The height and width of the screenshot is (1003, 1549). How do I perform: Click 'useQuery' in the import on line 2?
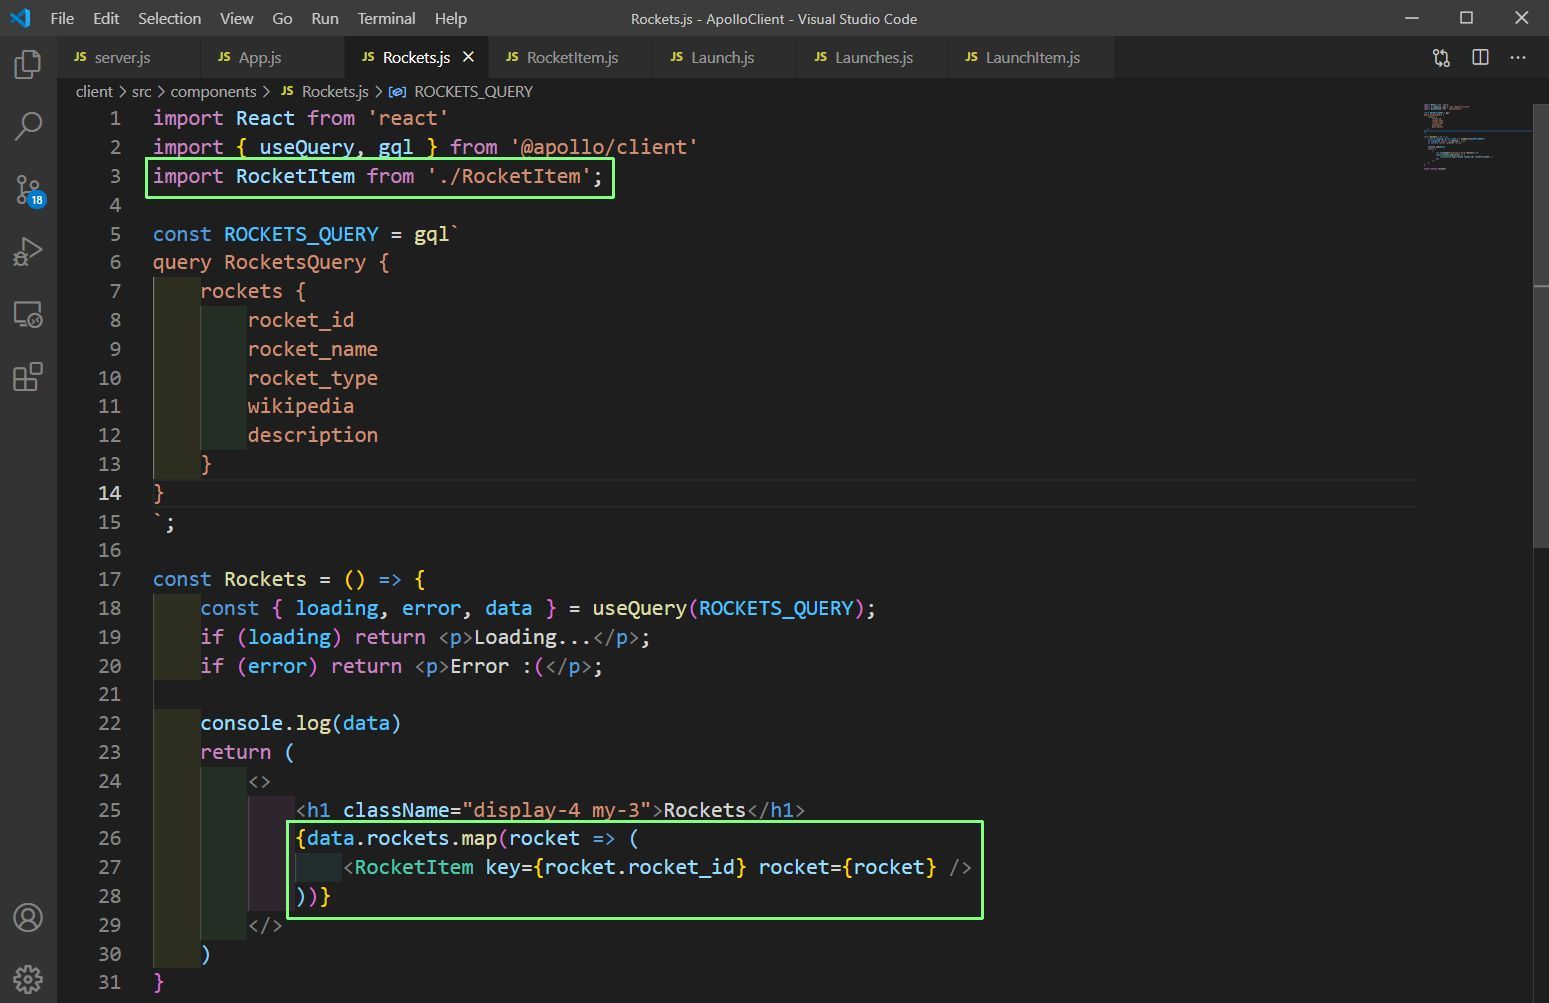pyautogui.click(x=307, y=147)
